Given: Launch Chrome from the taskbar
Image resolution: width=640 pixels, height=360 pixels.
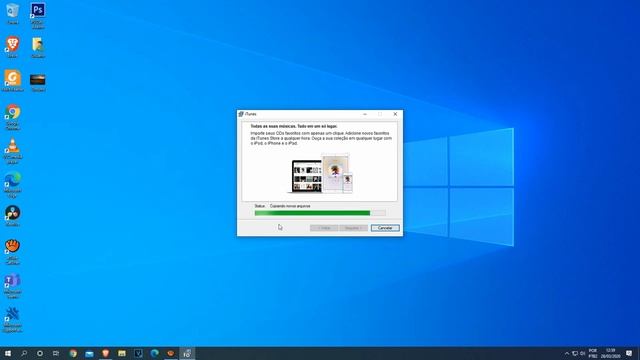Looking at the screenshot, I should [x=73, y=353].
